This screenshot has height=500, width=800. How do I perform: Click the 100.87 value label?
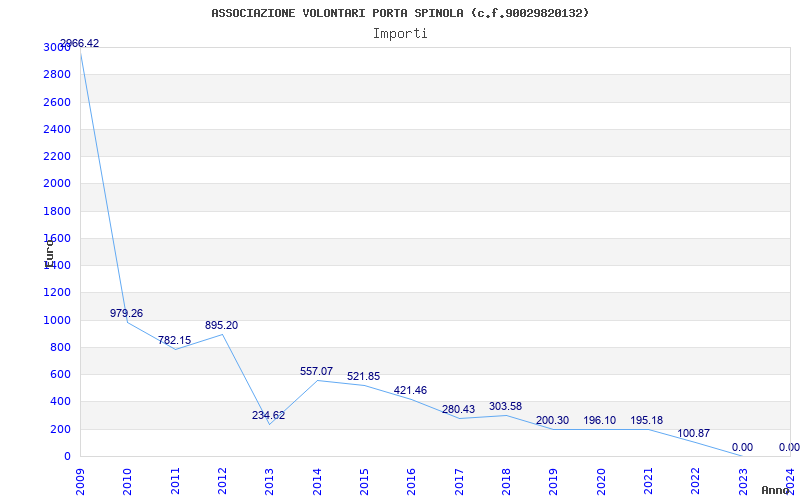[x=693, y=434]
